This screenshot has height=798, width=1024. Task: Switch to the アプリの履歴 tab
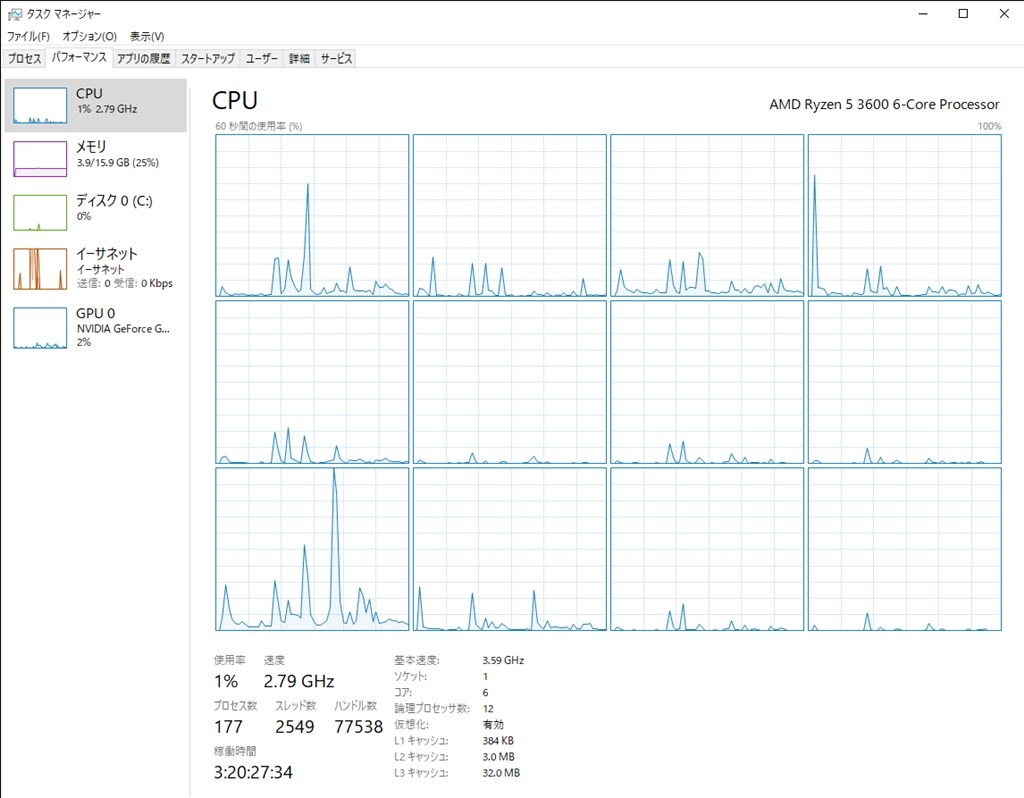(143, 59)
